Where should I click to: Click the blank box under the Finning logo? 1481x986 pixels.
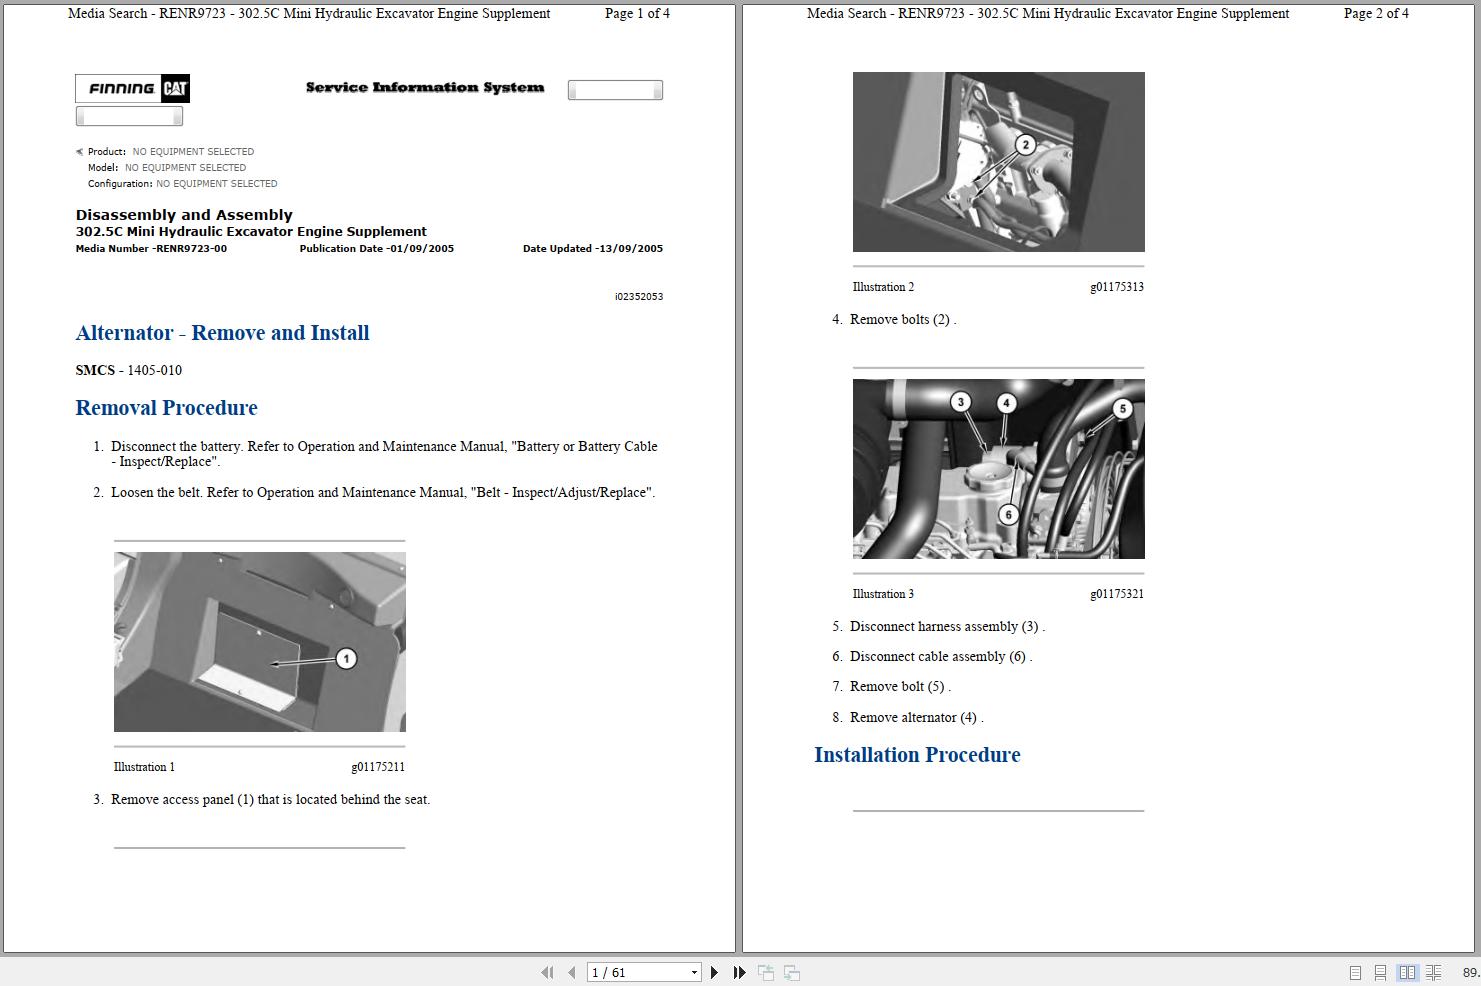click(129, 116)
